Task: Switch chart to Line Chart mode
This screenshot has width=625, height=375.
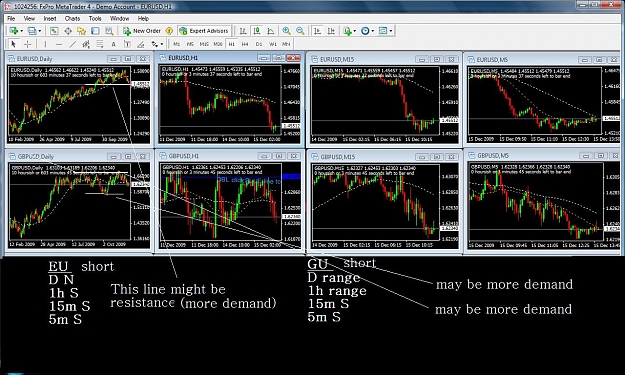Action: 271,31
